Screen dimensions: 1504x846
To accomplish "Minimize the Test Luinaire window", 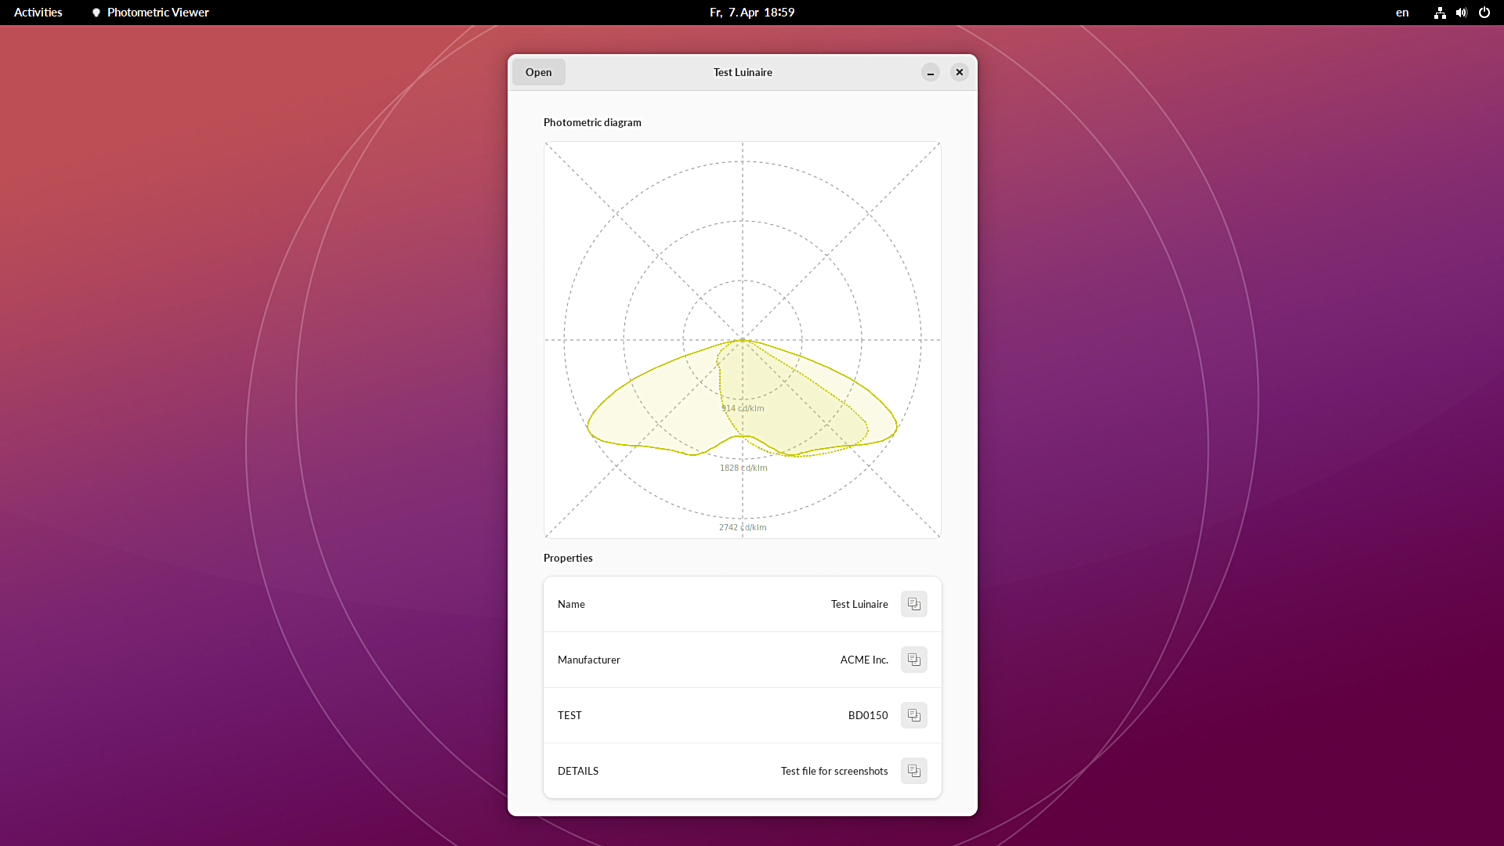I will tap(930, 72).
